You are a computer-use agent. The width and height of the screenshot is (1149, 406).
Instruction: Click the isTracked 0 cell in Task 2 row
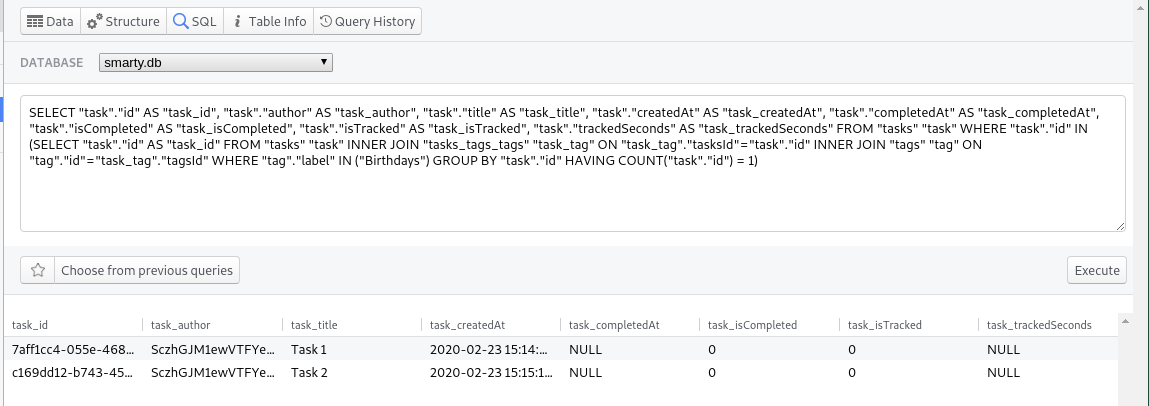coord(909,372)
